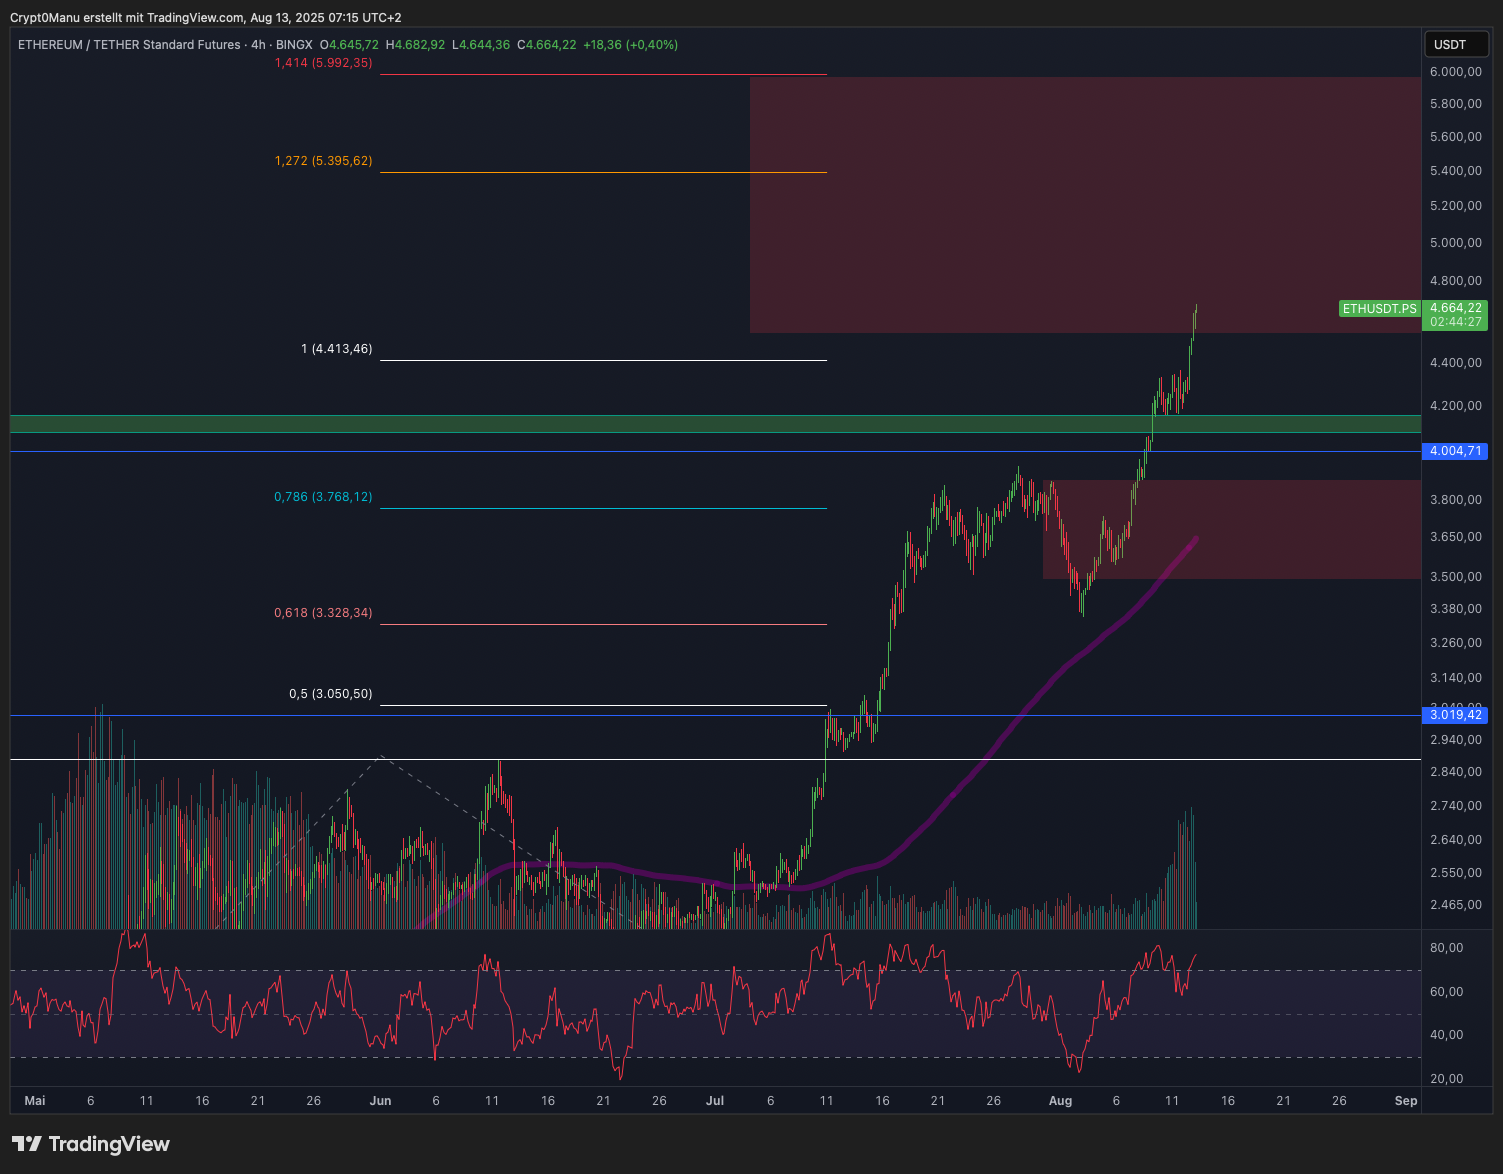Select the blue 3.019,42 price label
Image resolution: width=1503 pixels, height=1174 pixels.
coord(1455,715)
